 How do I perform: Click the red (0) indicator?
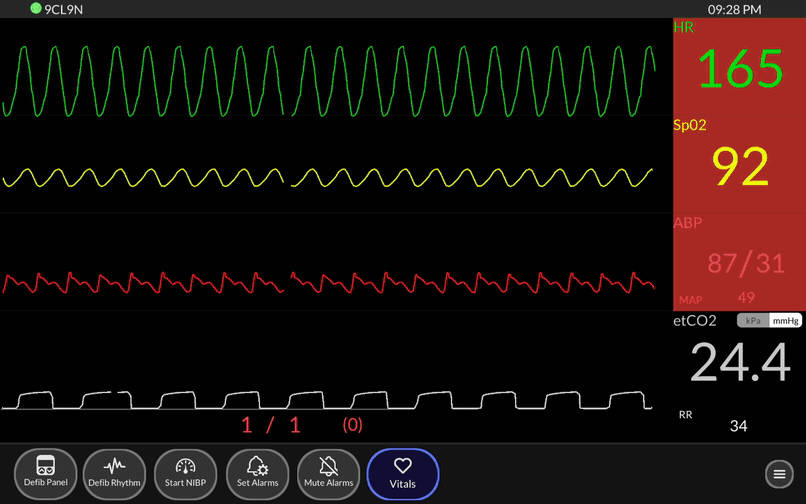pos(353,425)
